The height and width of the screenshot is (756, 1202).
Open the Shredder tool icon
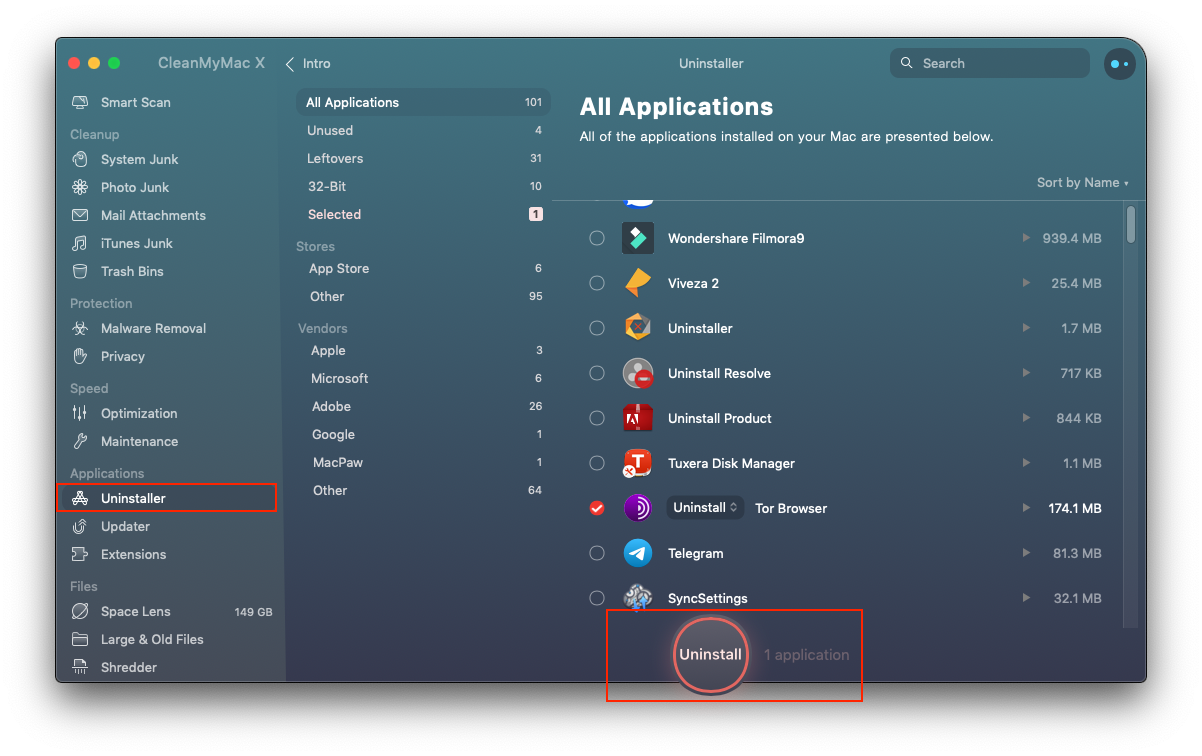(80, 668)
